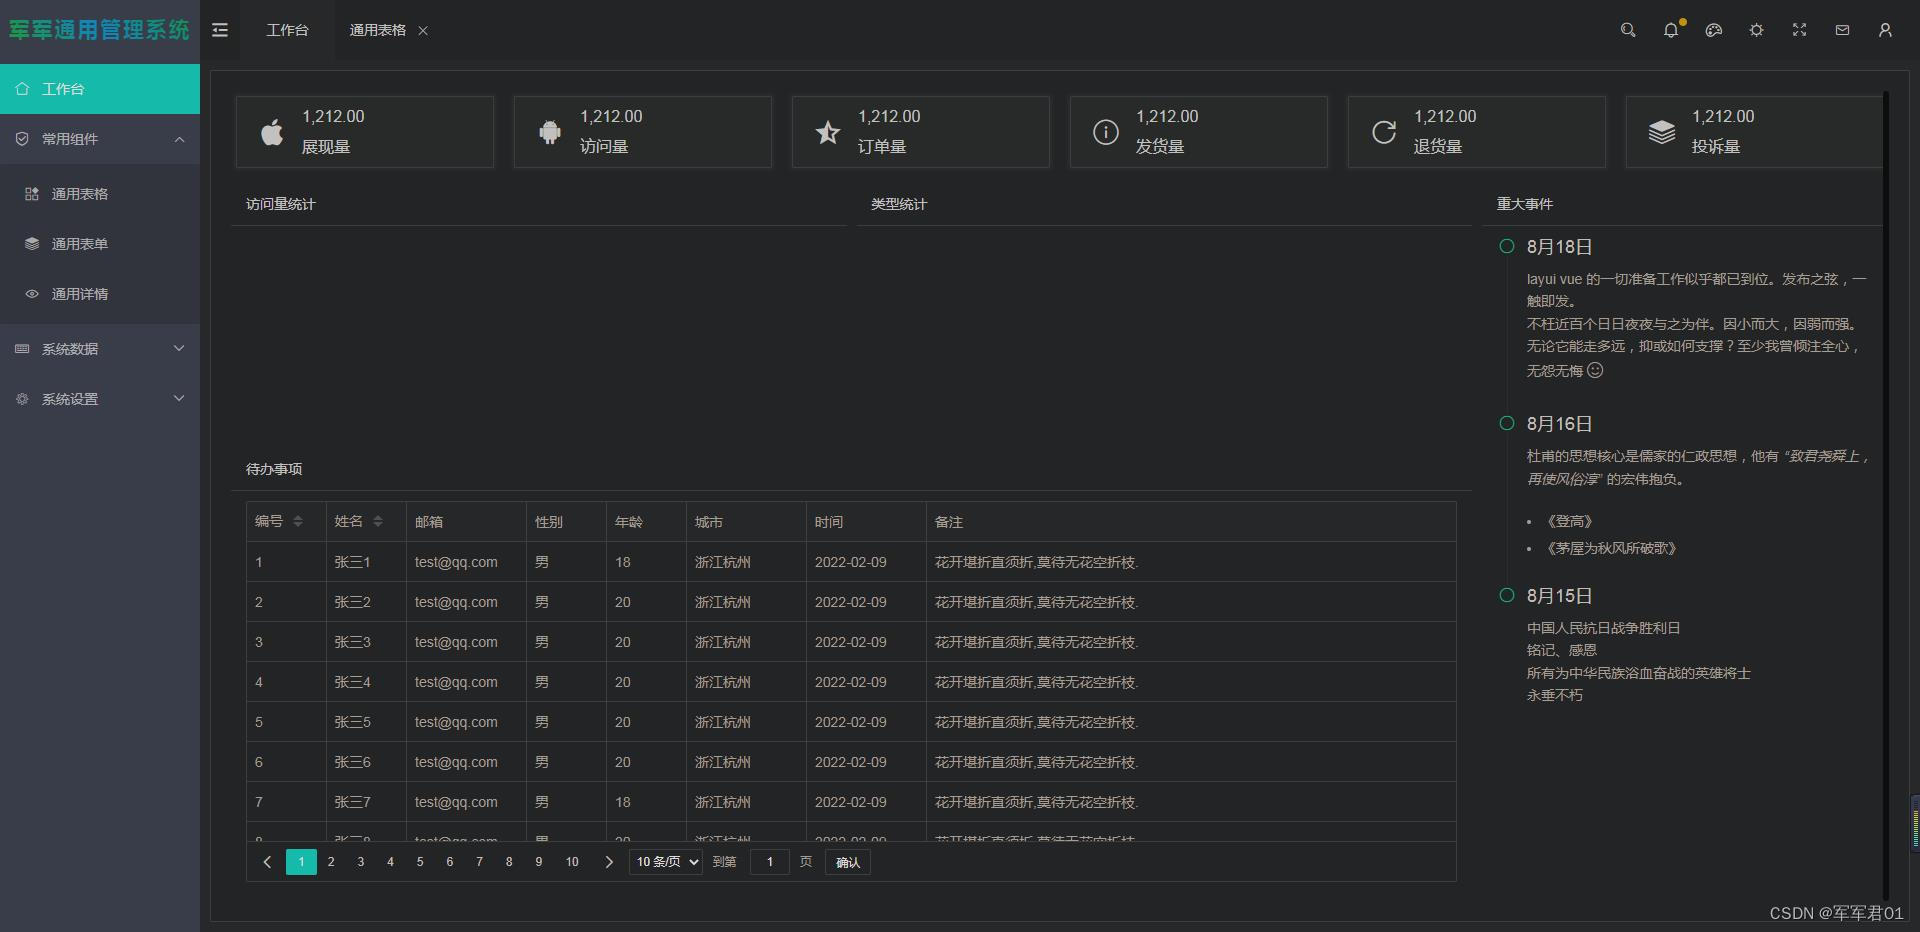This screenshot has width=1920, height=932.
Task: Click the 待办事项 panel title
Action: [274, 469]
